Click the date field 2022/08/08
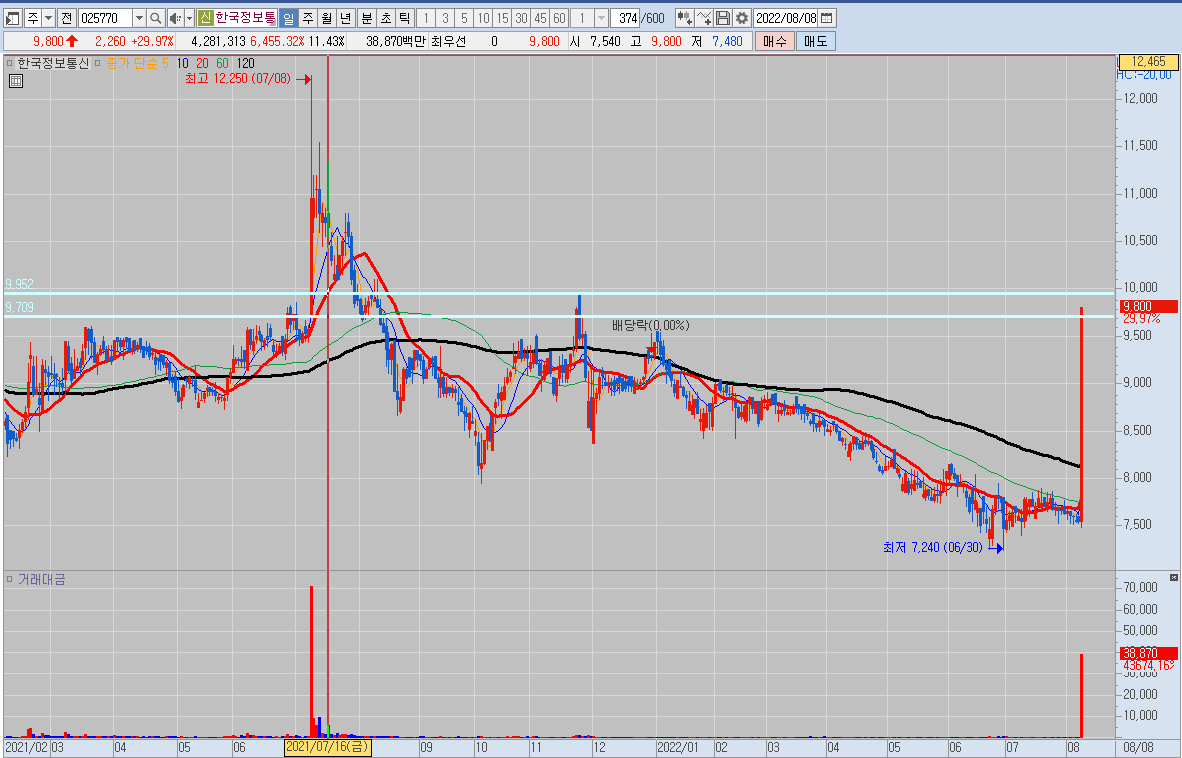The height and width of the screenshot is (758, 1182). click(x=785, y=18)
